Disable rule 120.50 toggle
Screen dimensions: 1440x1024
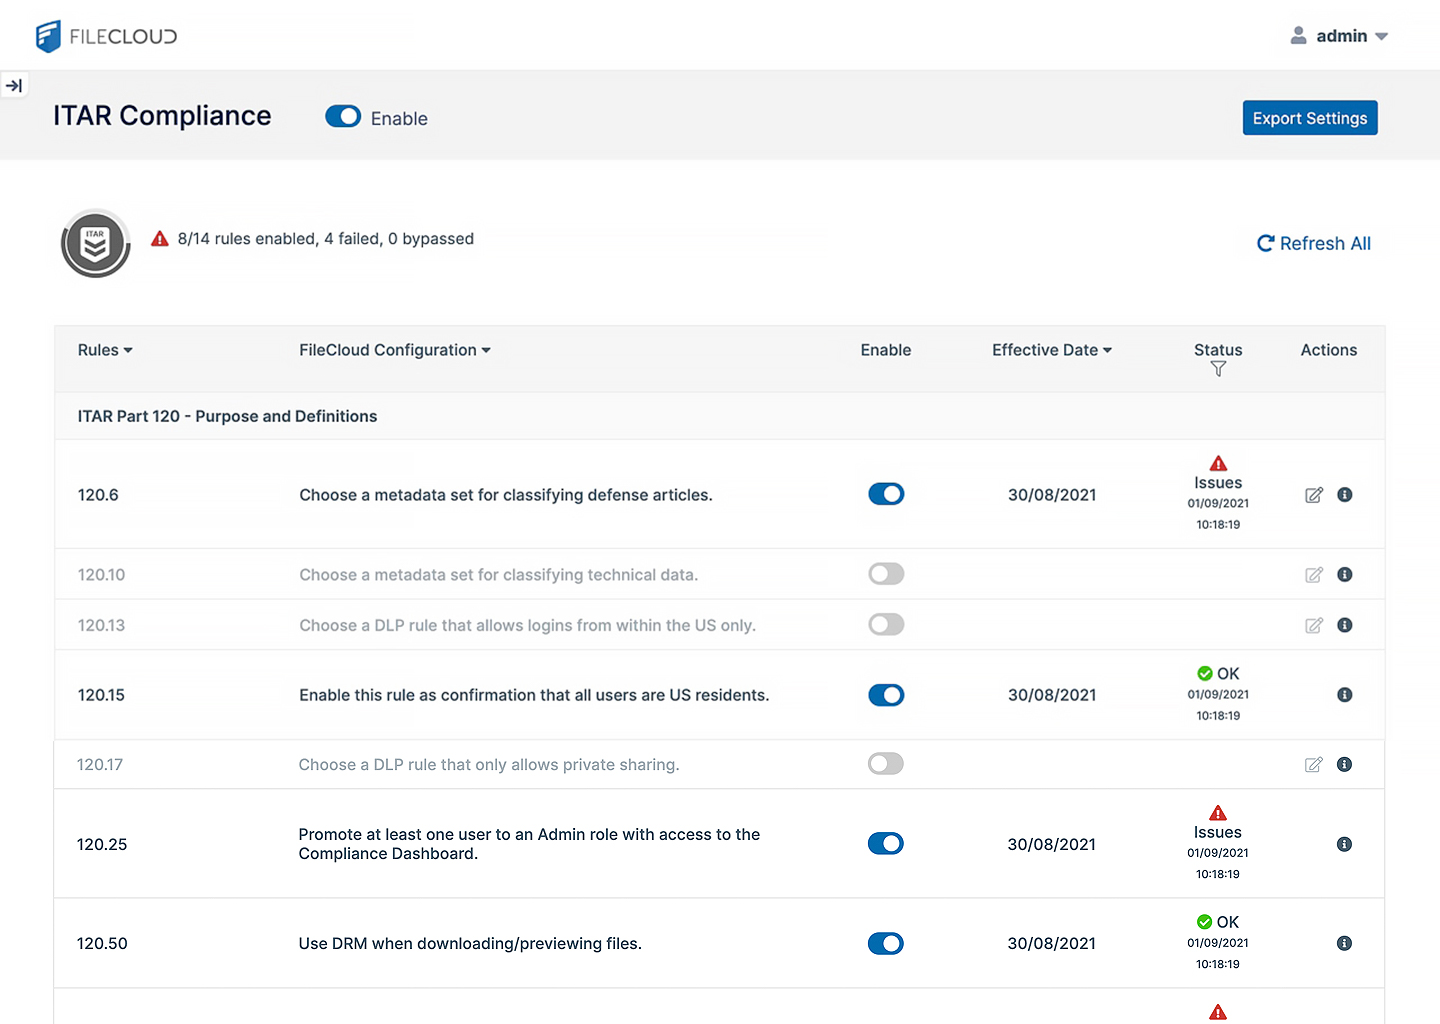pyautogui.click(x=886, y=943)
